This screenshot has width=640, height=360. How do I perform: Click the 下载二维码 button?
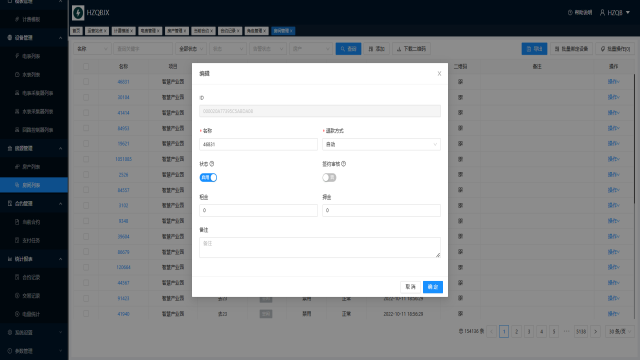411,49
